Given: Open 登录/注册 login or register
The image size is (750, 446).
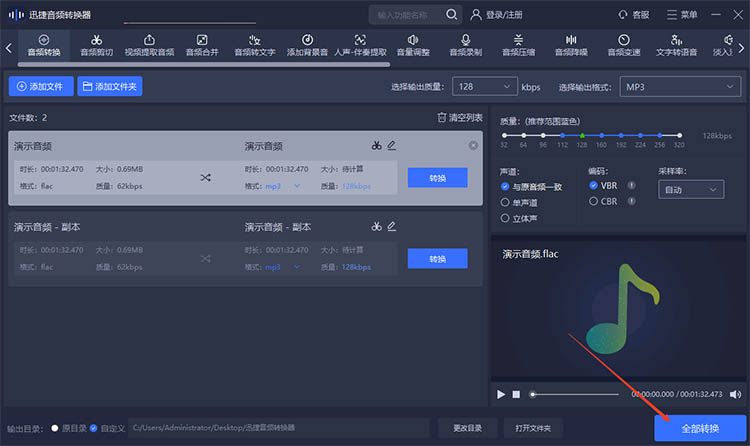Looking at the screenshot, I should coord(496,15).
